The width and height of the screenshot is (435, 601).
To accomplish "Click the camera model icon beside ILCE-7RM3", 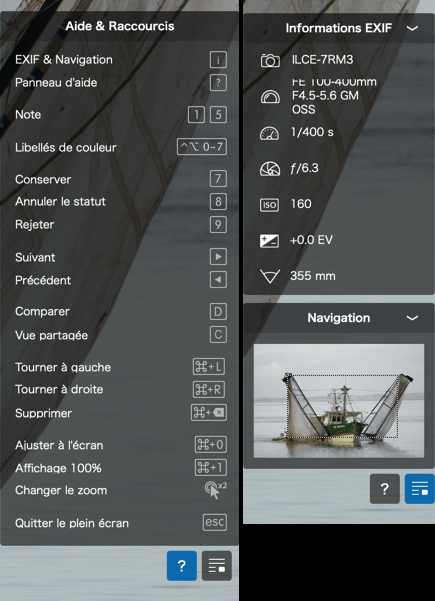I will [x=270, y=61].
